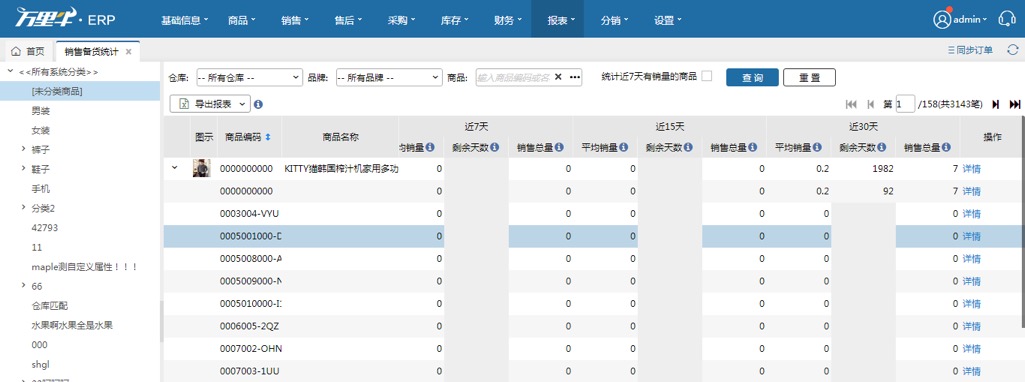This screenshot has height=382, width=1025.
Task: Open the 分销 menu
Action: pos(614,20)
